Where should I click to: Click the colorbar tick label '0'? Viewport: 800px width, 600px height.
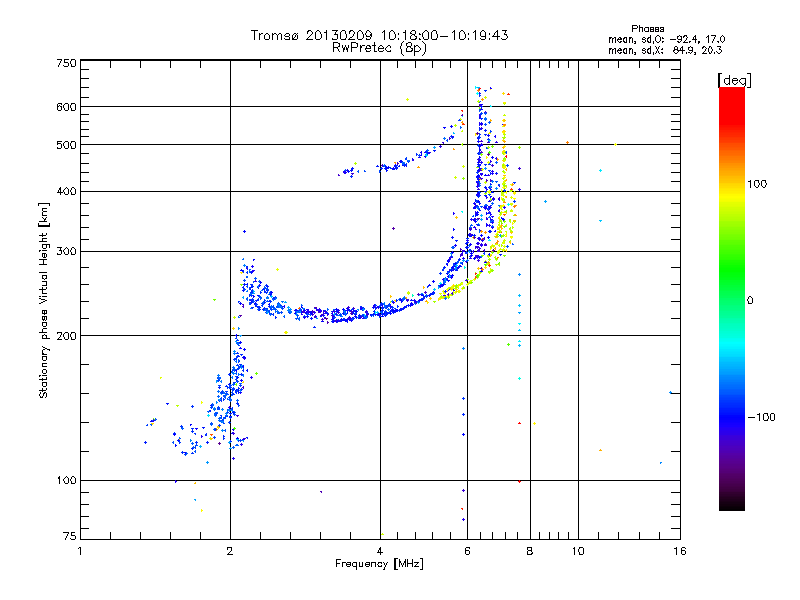point(750,301)
